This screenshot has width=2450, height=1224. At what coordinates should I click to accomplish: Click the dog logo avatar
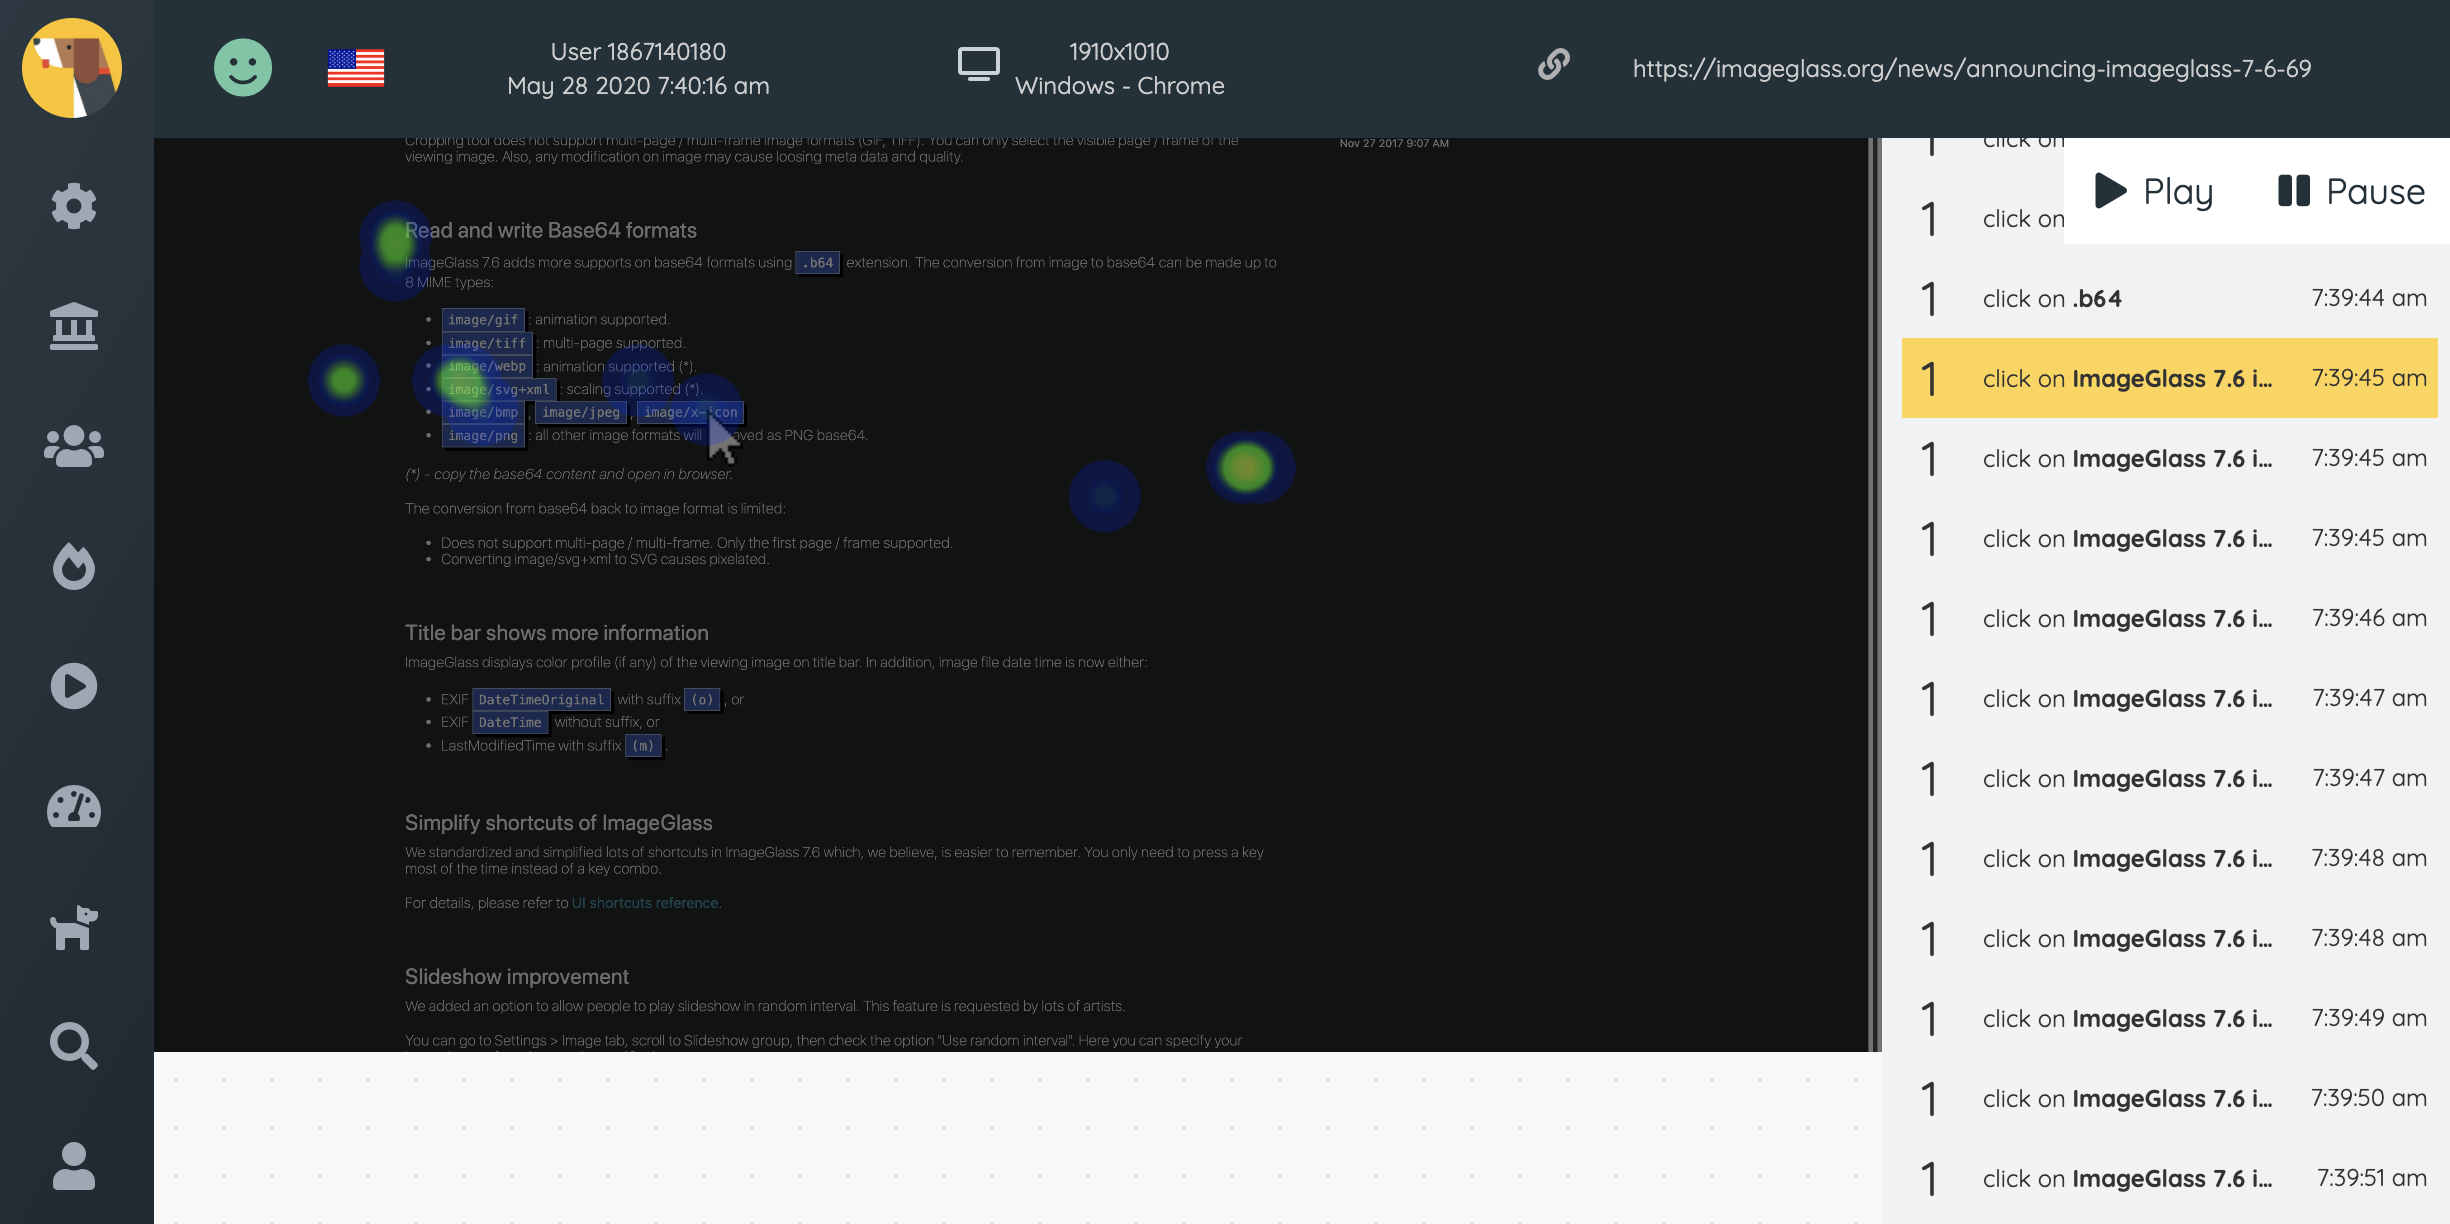72,68
